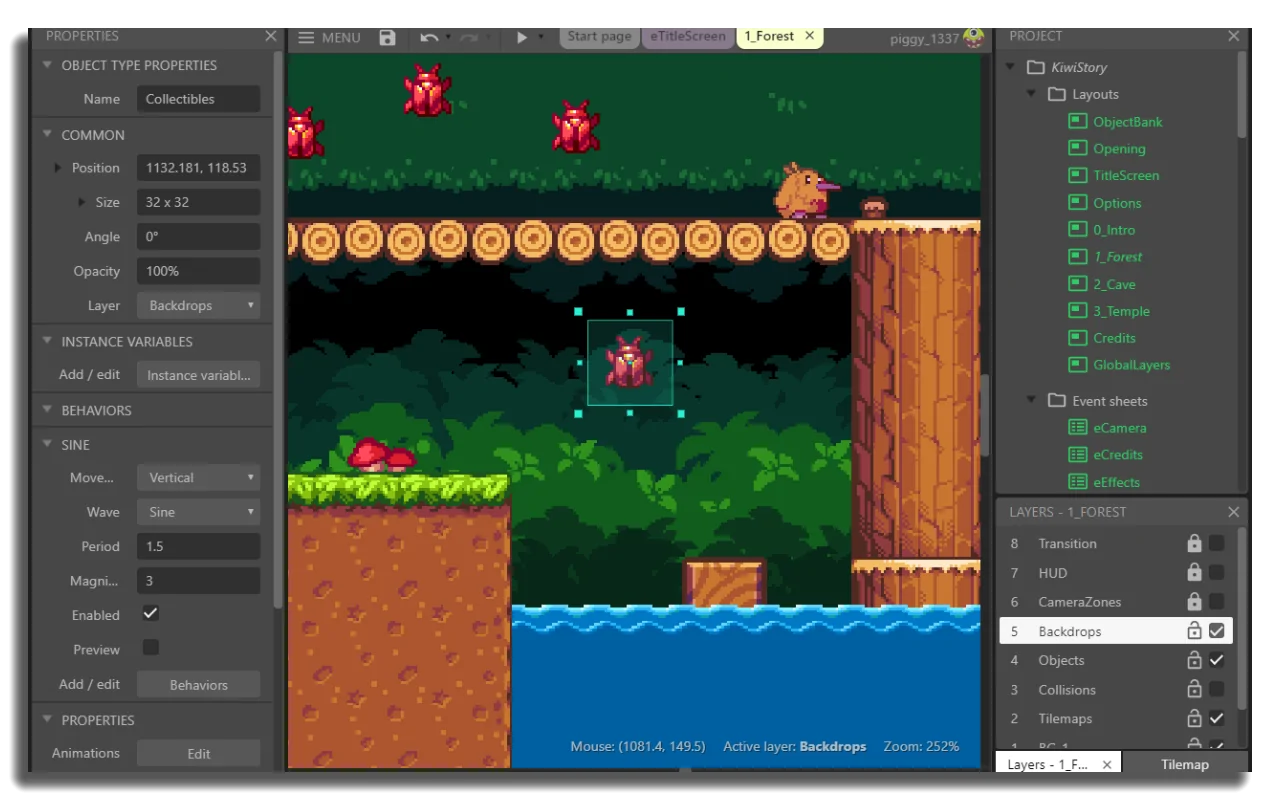The width and height of the screenshot is (1280, 800).
Task: Click the eCamera event sheet icon
Action: tap(1077, 427)
